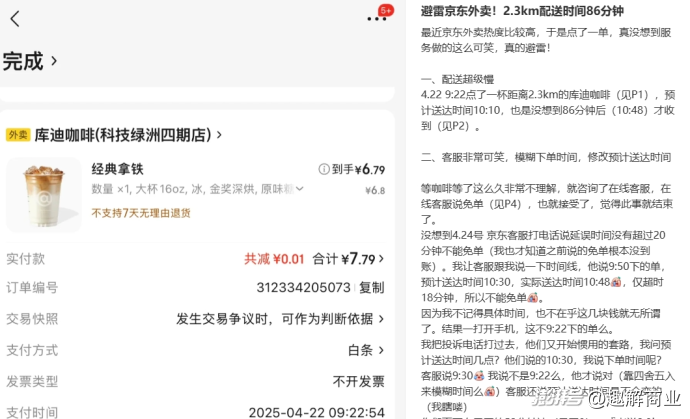This screenshot has width=690, height=419.
Task: Select order number 312334205073
Action: pos(304,287)
